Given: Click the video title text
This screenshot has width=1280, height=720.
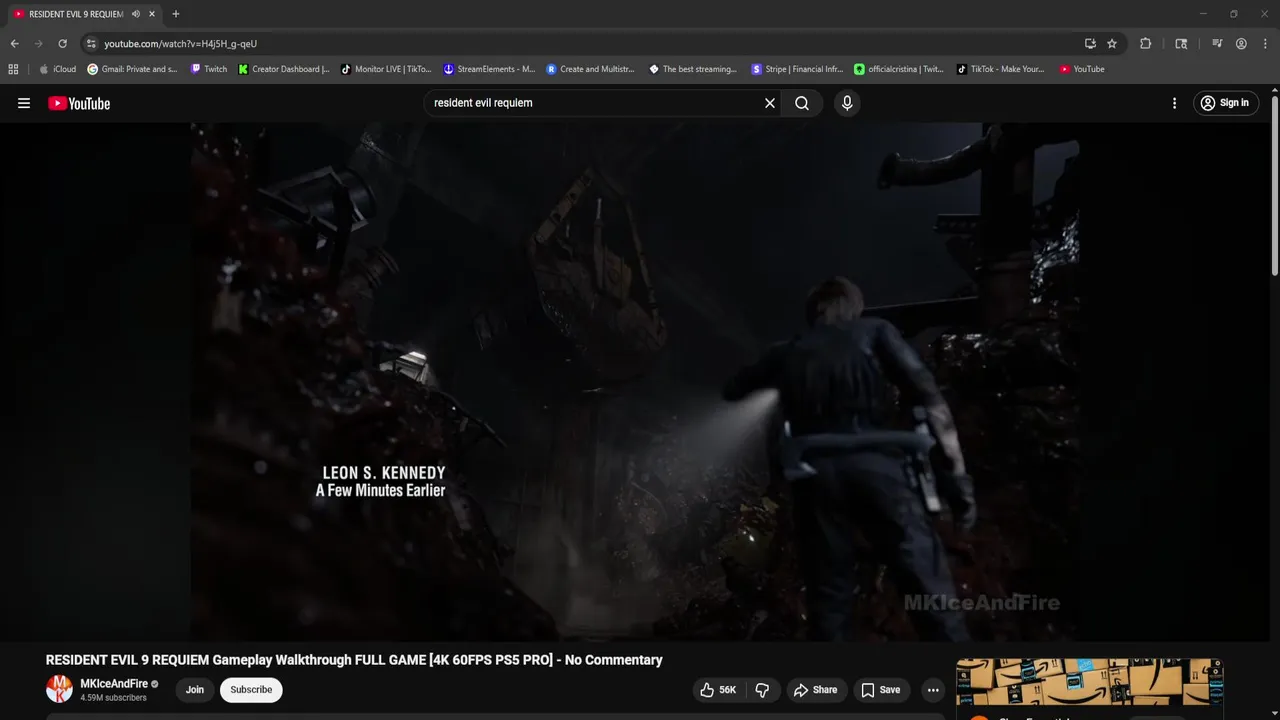Looking at the screenshot, I should click(354, 660).
